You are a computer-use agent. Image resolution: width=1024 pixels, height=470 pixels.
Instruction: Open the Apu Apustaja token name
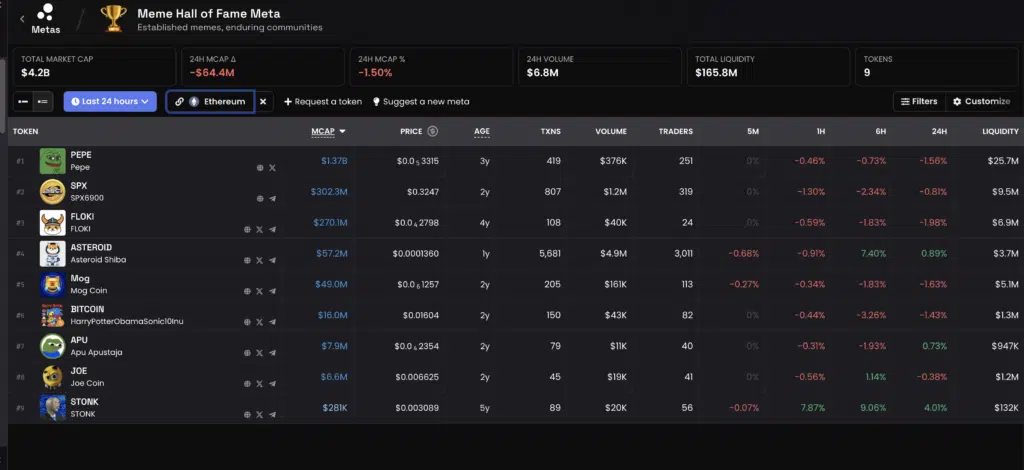click(96, 352)
